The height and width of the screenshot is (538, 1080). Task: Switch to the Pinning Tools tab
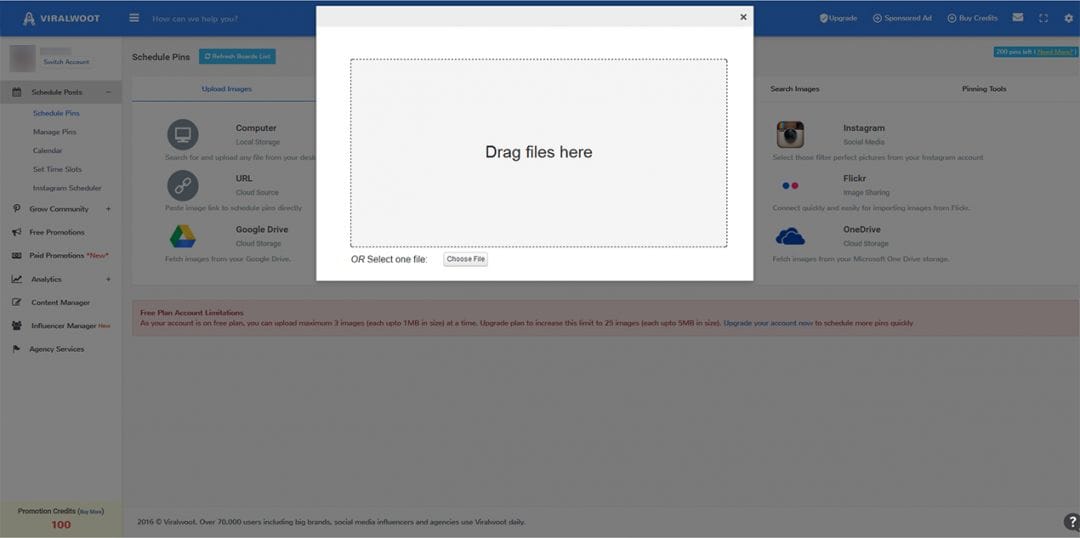984,89
